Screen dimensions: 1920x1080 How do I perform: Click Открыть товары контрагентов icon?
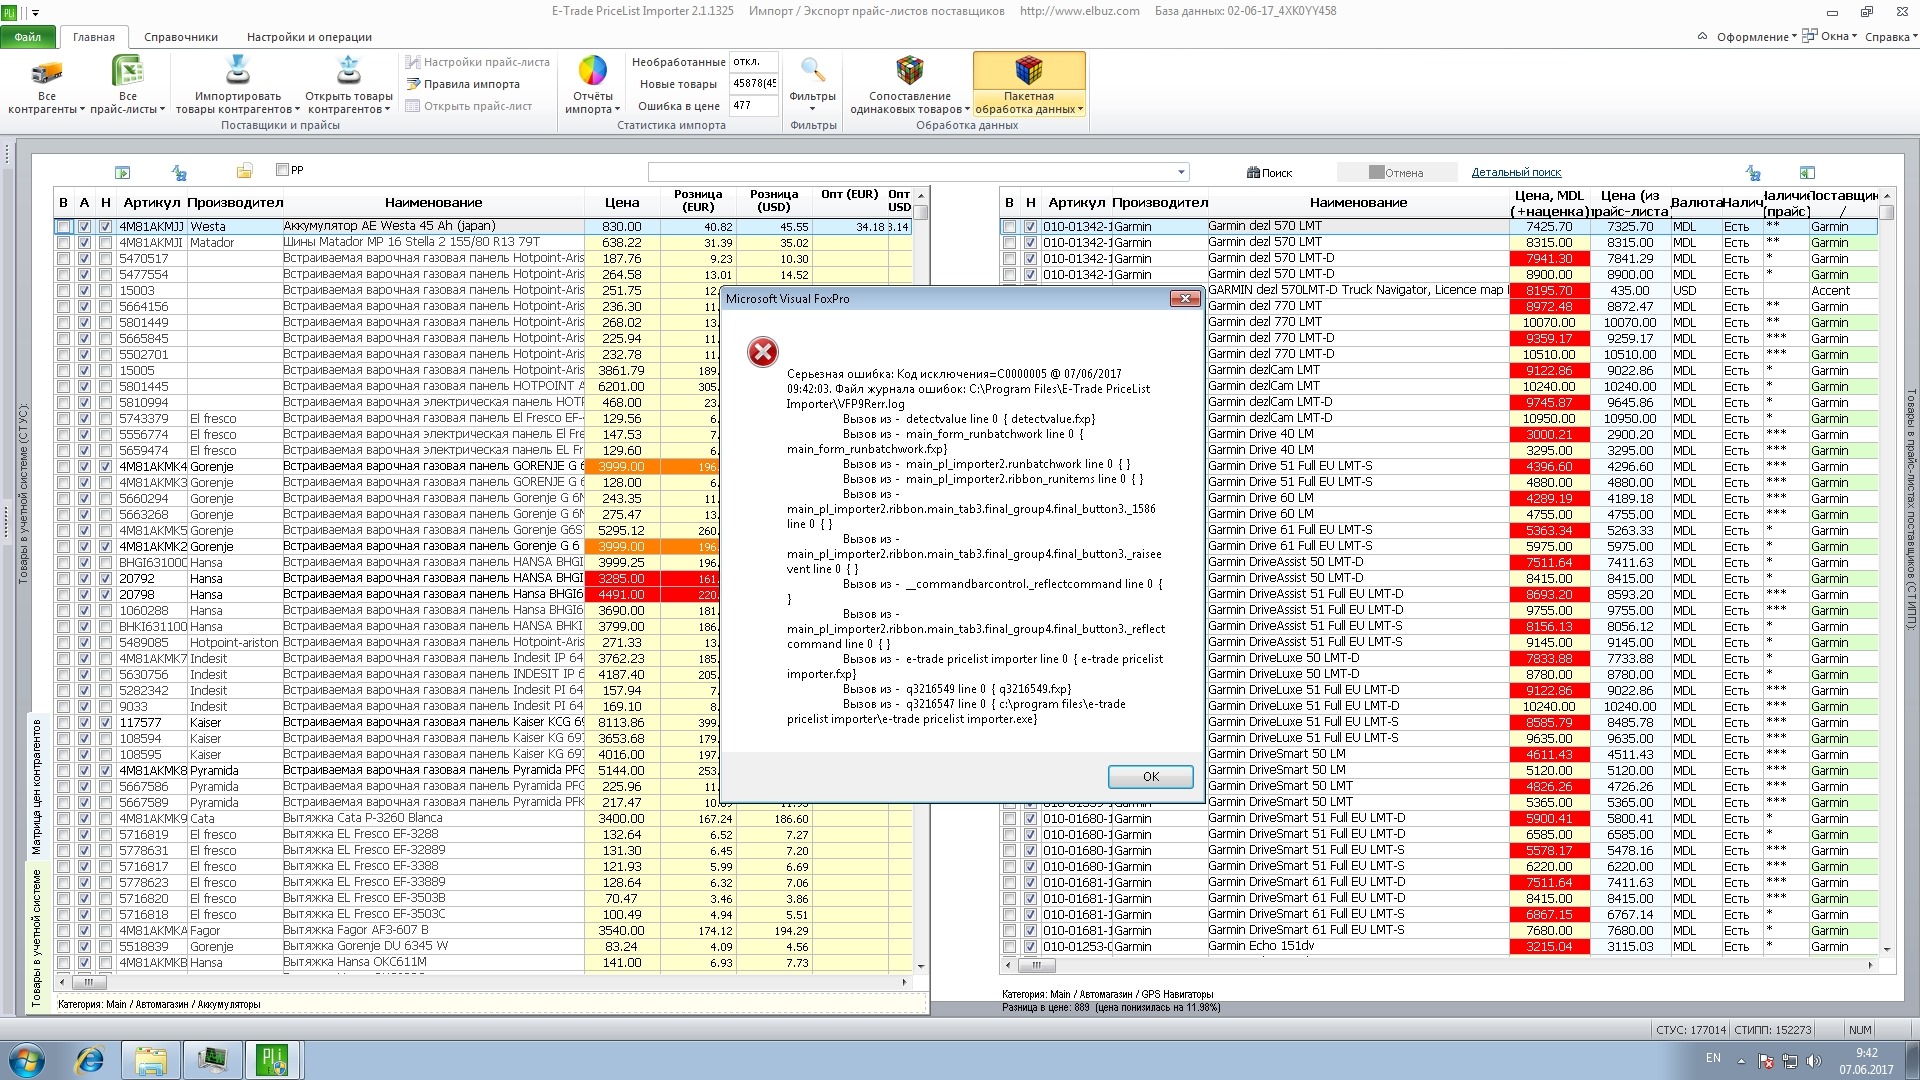pyautogui.click(x=349, y=72)
